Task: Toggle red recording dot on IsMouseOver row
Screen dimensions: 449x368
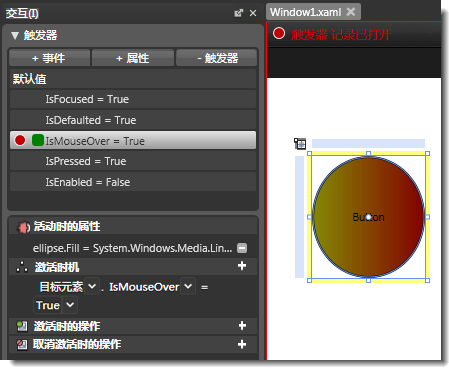Action: tap(20, 140)
